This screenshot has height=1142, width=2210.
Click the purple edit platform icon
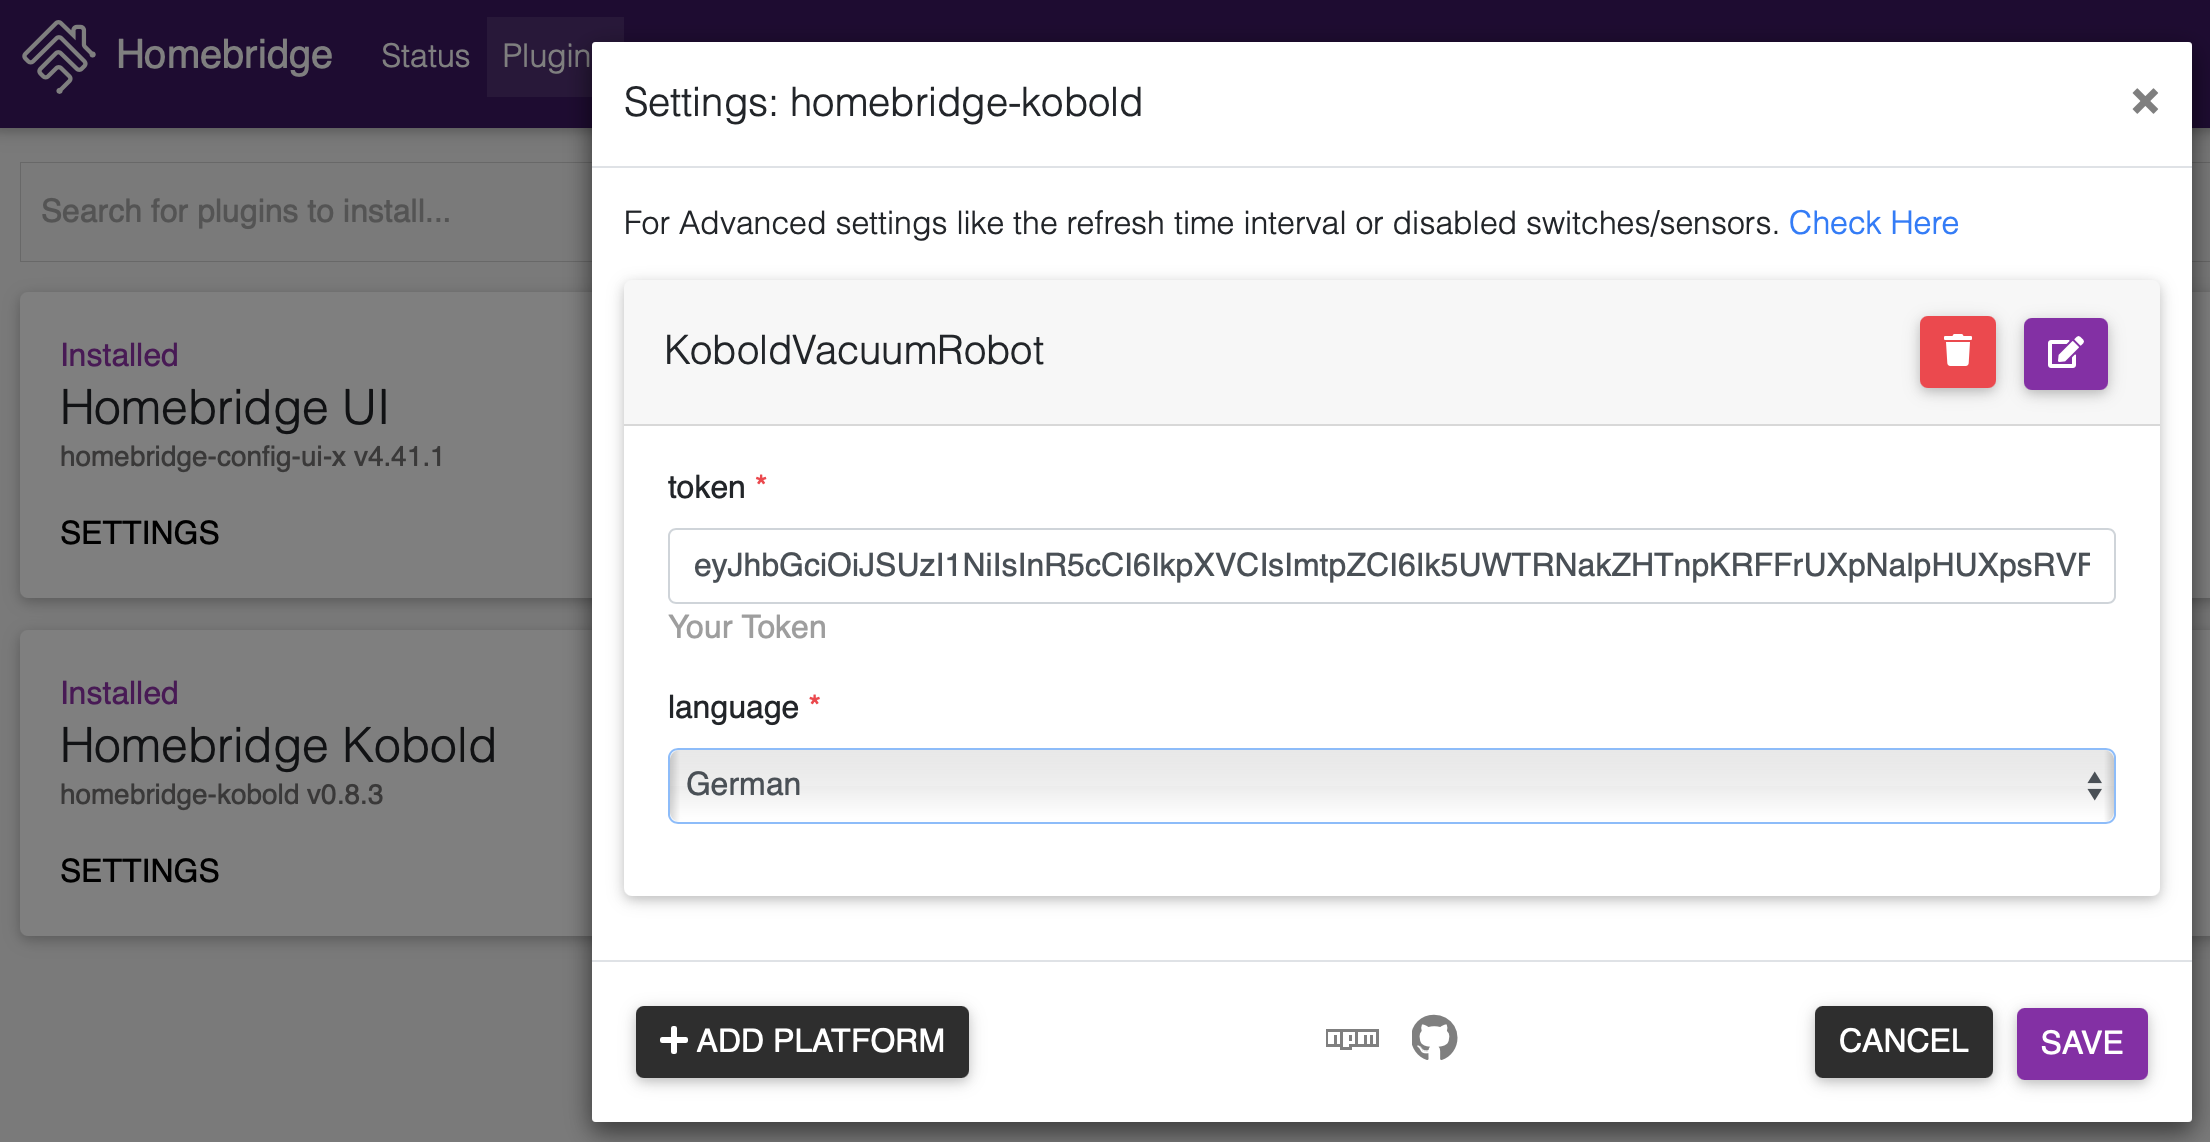(2065, 353)
